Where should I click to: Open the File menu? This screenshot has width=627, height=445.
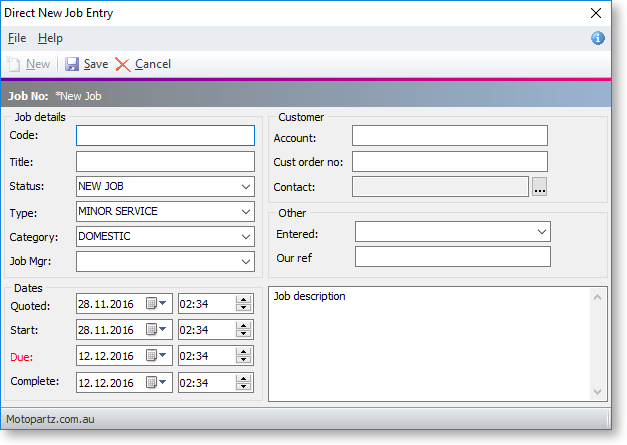(17, 38)
